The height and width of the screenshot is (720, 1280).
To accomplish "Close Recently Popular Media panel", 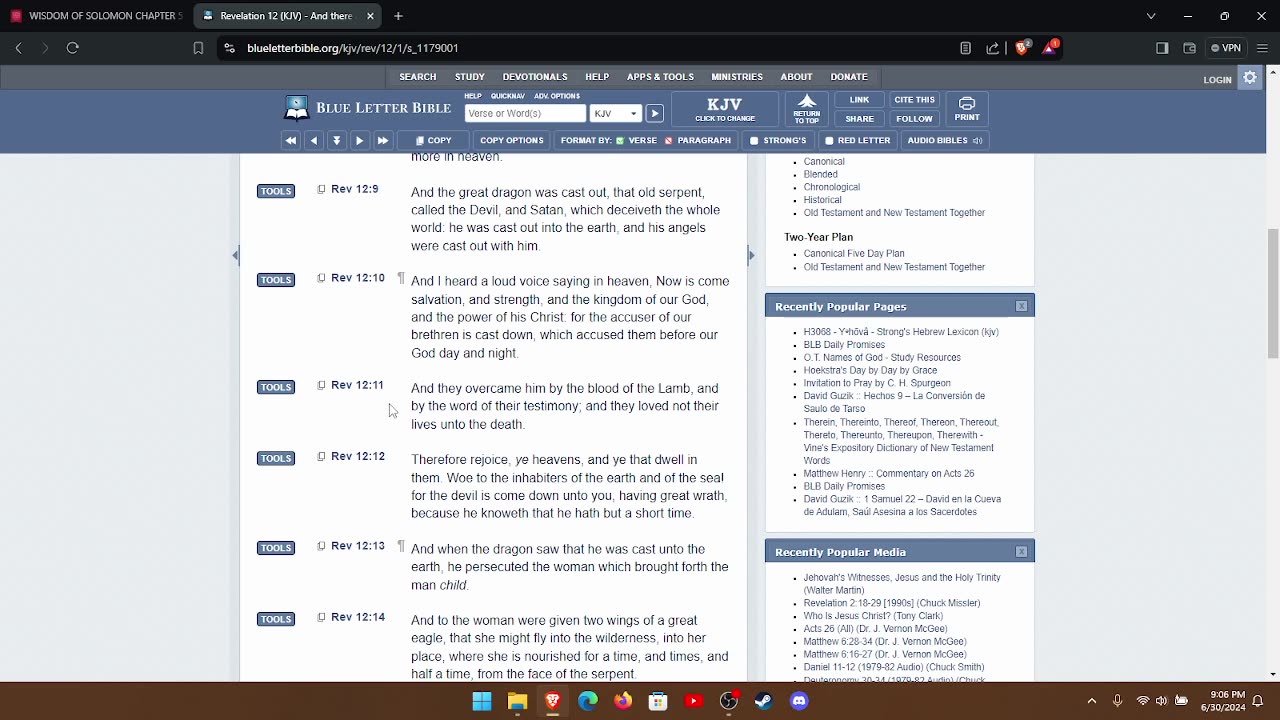I will [1021, 552].
